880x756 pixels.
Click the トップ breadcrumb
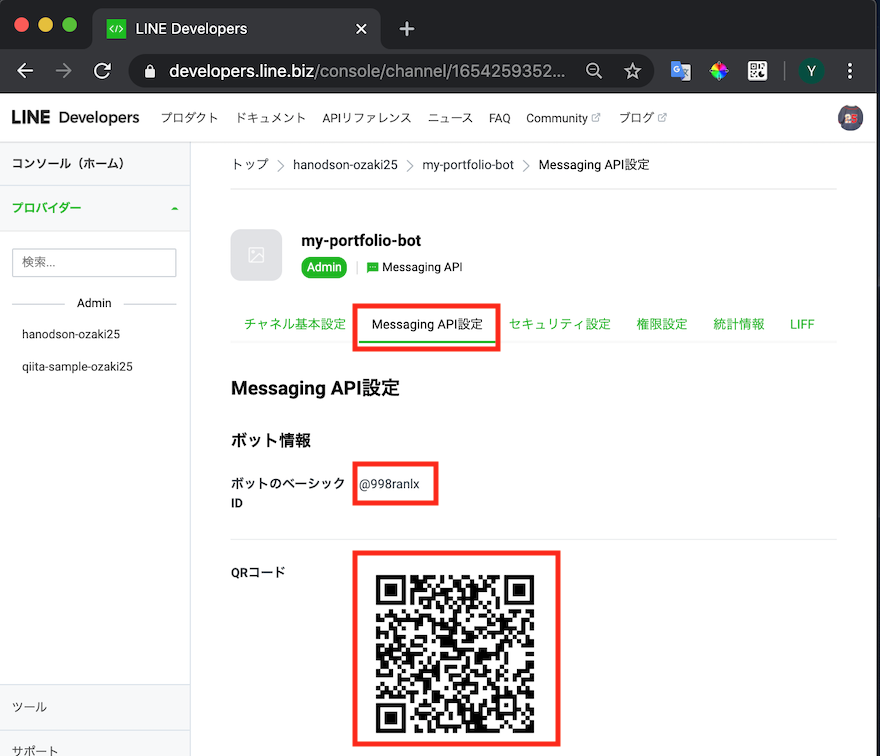tap(250, 164)
